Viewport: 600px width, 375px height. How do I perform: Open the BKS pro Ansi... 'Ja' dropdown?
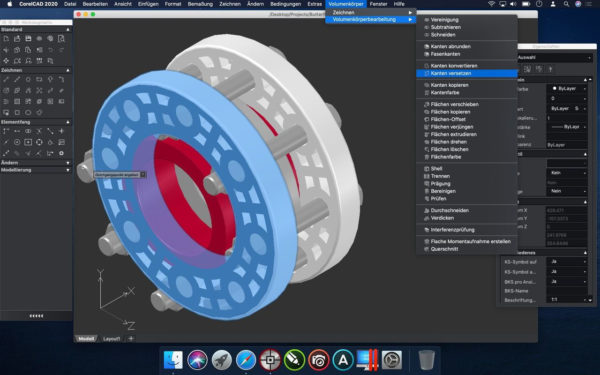pyautogui.click(x=567, y=282)
